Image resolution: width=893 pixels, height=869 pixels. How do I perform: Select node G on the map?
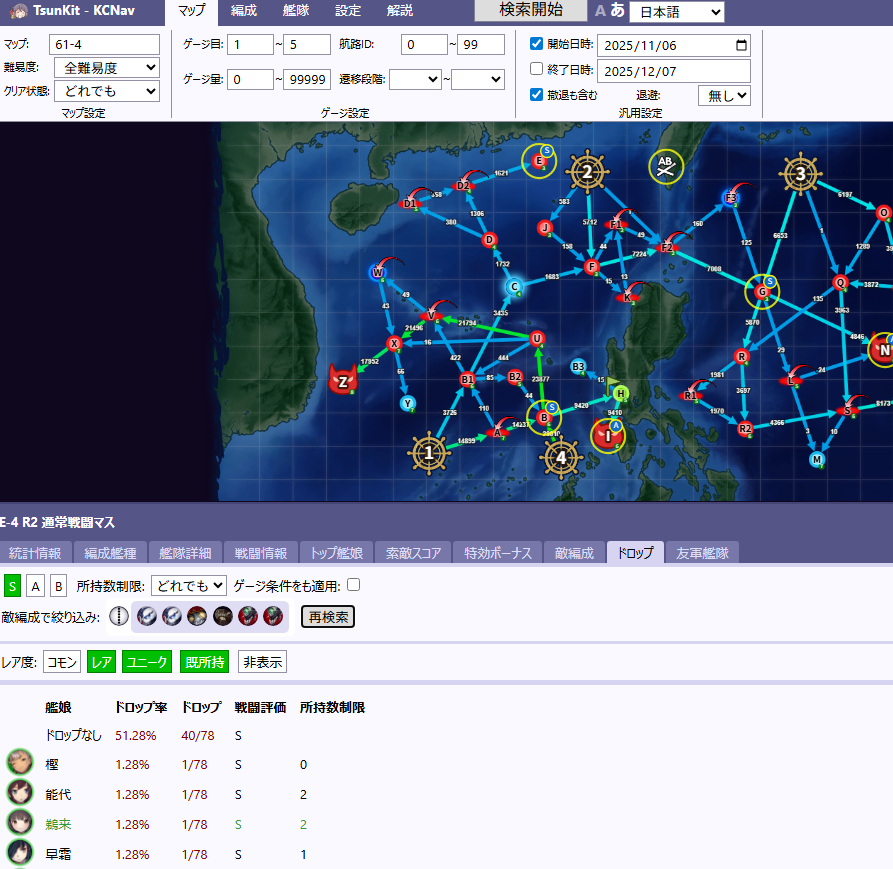pos(761,292)
